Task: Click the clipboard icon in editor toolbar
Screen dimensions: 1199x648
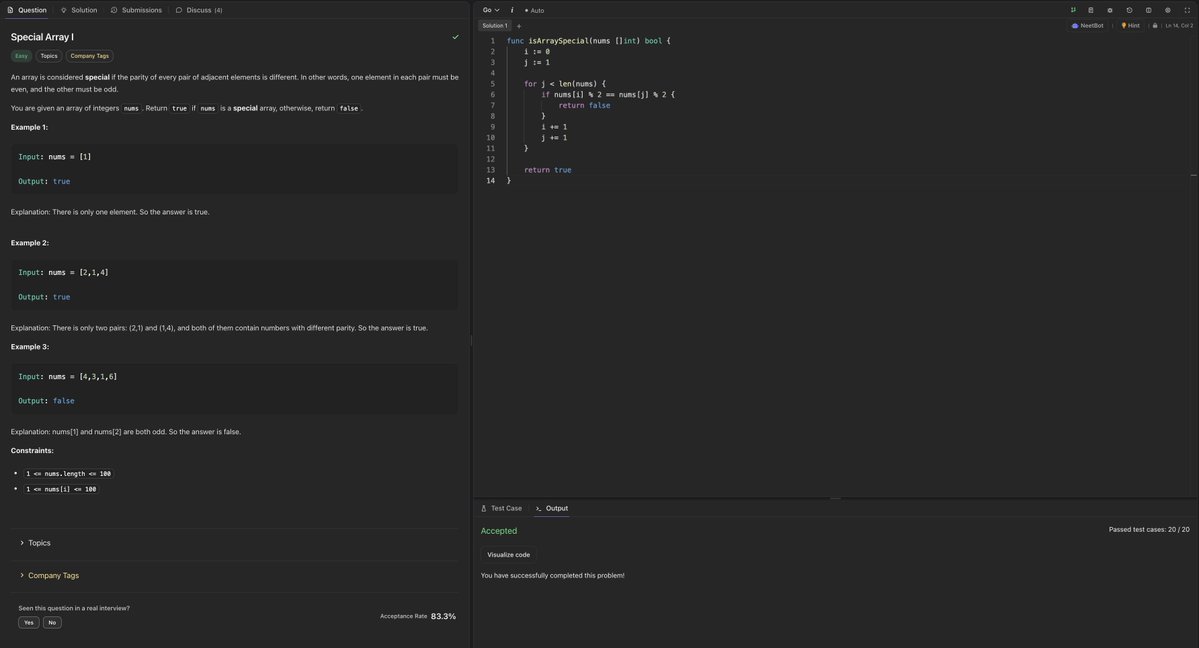Action: 1090,10
